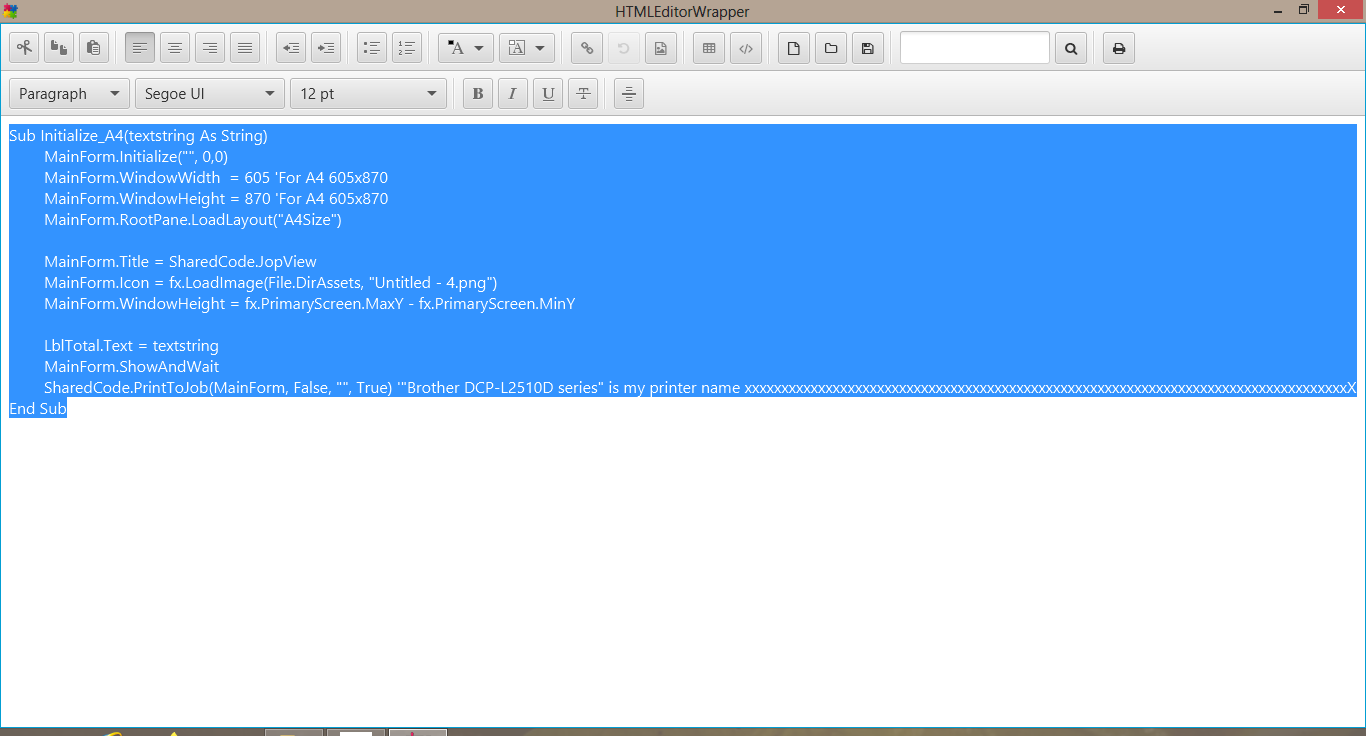Click the "MainForm.Title = SharedCode.JopView" line

(x=180, y=262)
